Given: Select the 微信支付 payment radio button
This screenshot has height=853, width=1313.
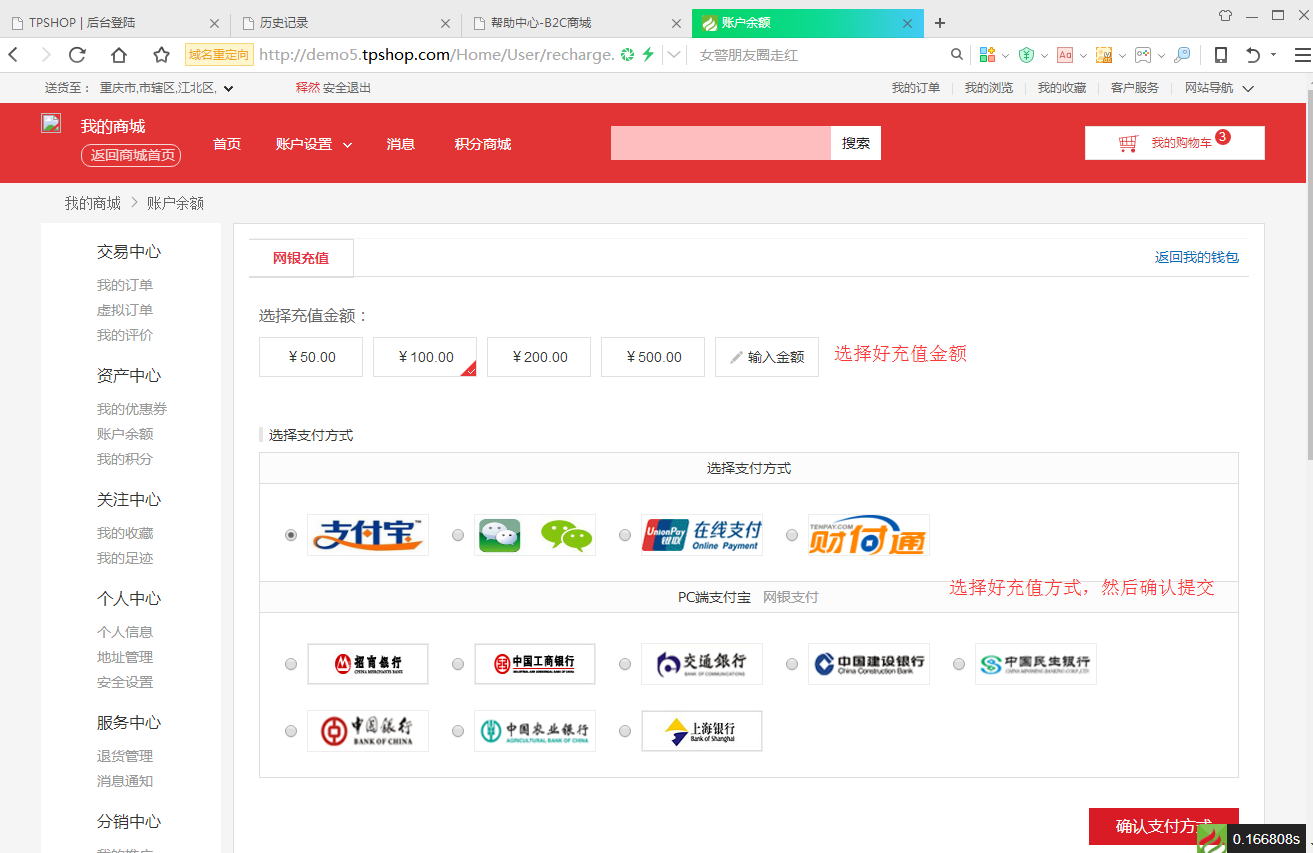Looking at the screenshot, I should [458, 535].
